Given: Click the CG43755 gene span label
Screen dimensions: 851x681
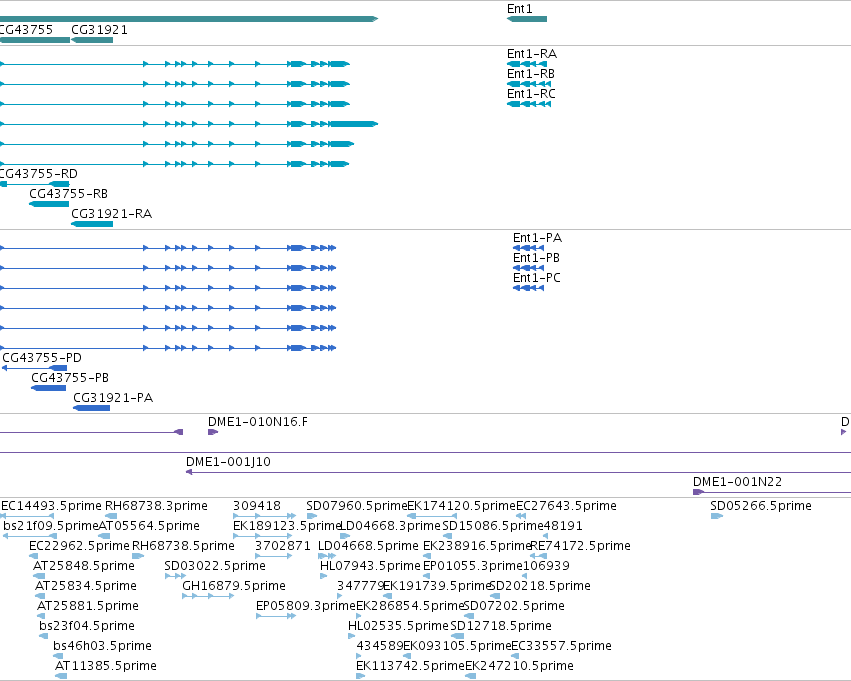Looking at the screenshot, I should point(26,30).
